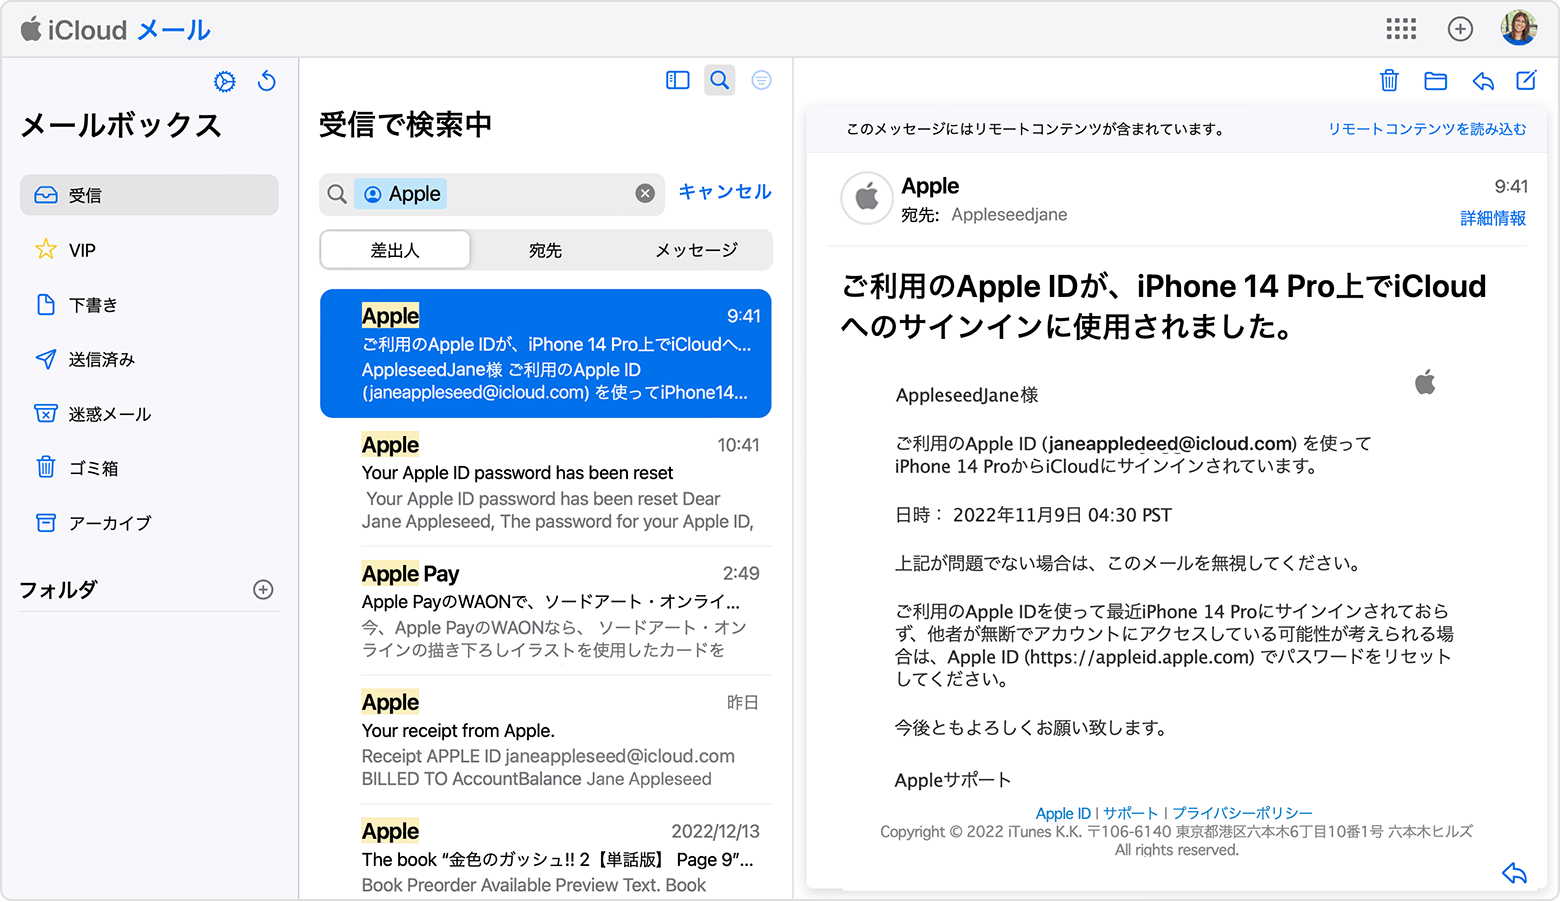Open the 迷惑メール junk mailbox
The width and height of the screenshot is (1560, 902).
coord(109,414)
